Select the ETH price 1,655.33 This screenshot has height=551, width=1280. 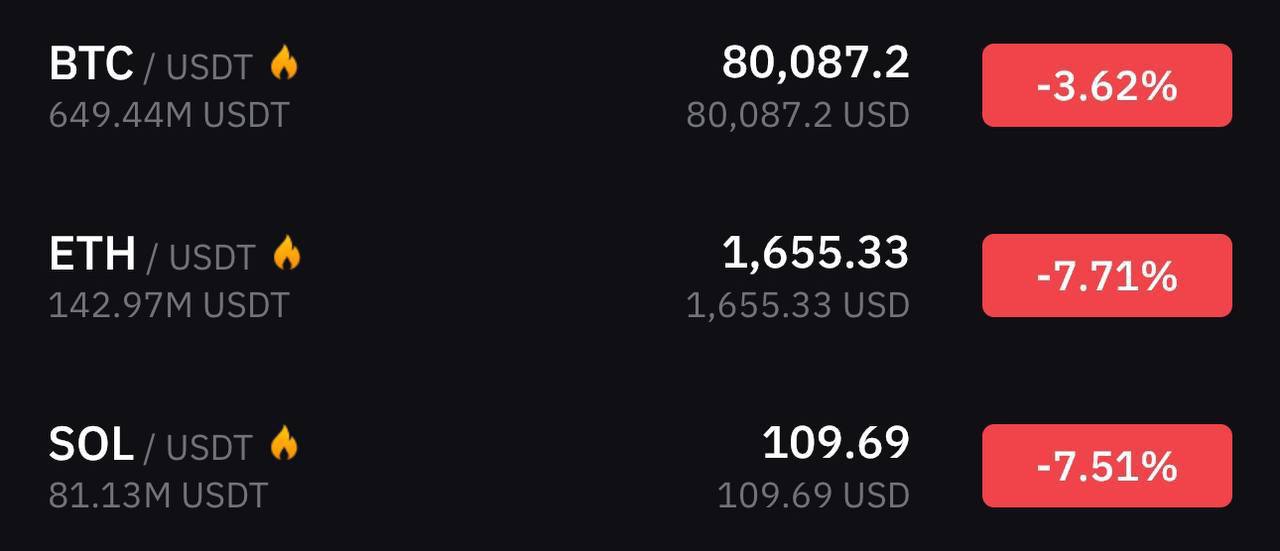click(x=816, y=253)
